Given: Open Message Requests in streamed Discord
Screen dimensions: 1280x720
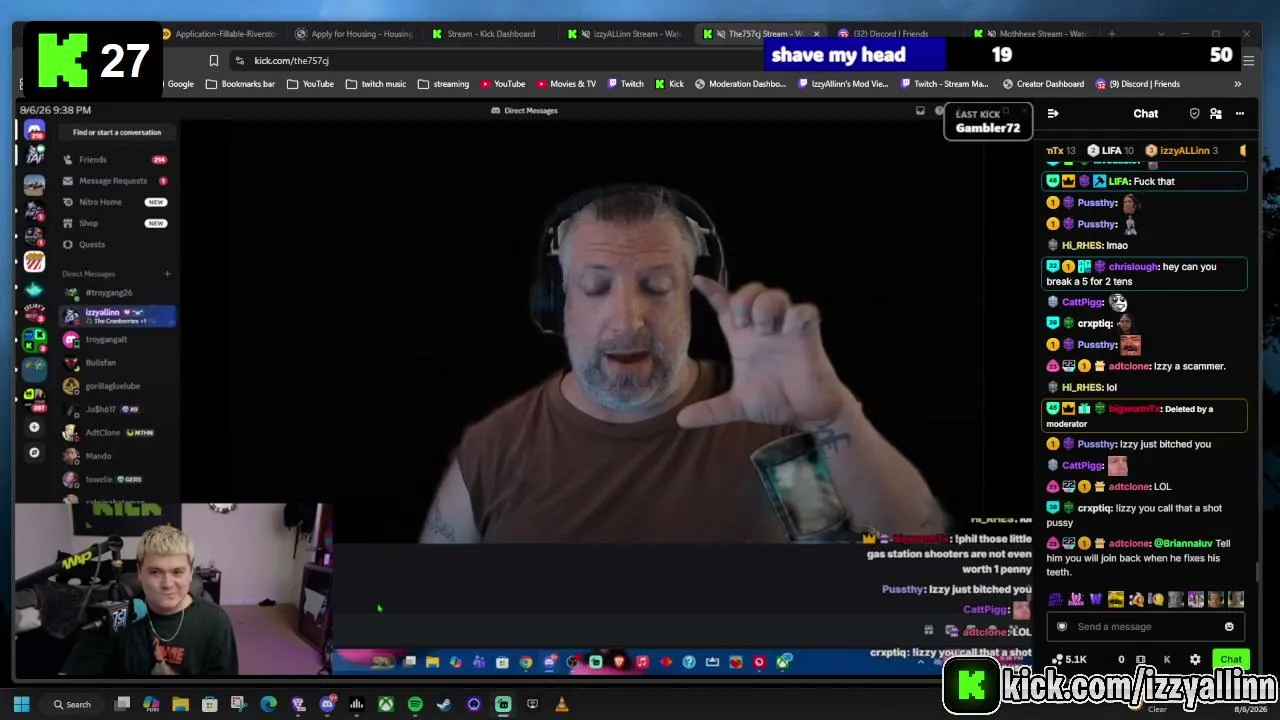Looking at the screenshot, I should (115, 181).
